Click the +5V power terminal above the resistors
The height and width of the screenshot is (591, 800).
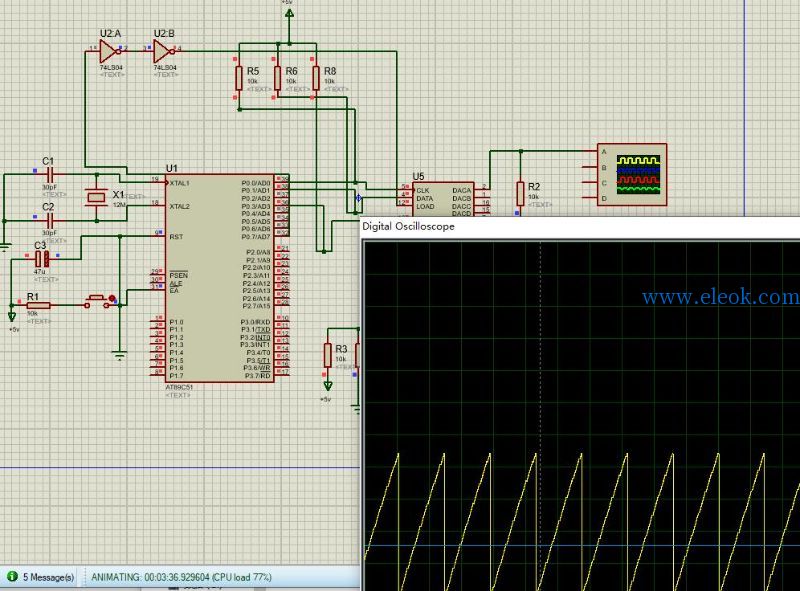(289, 13)
